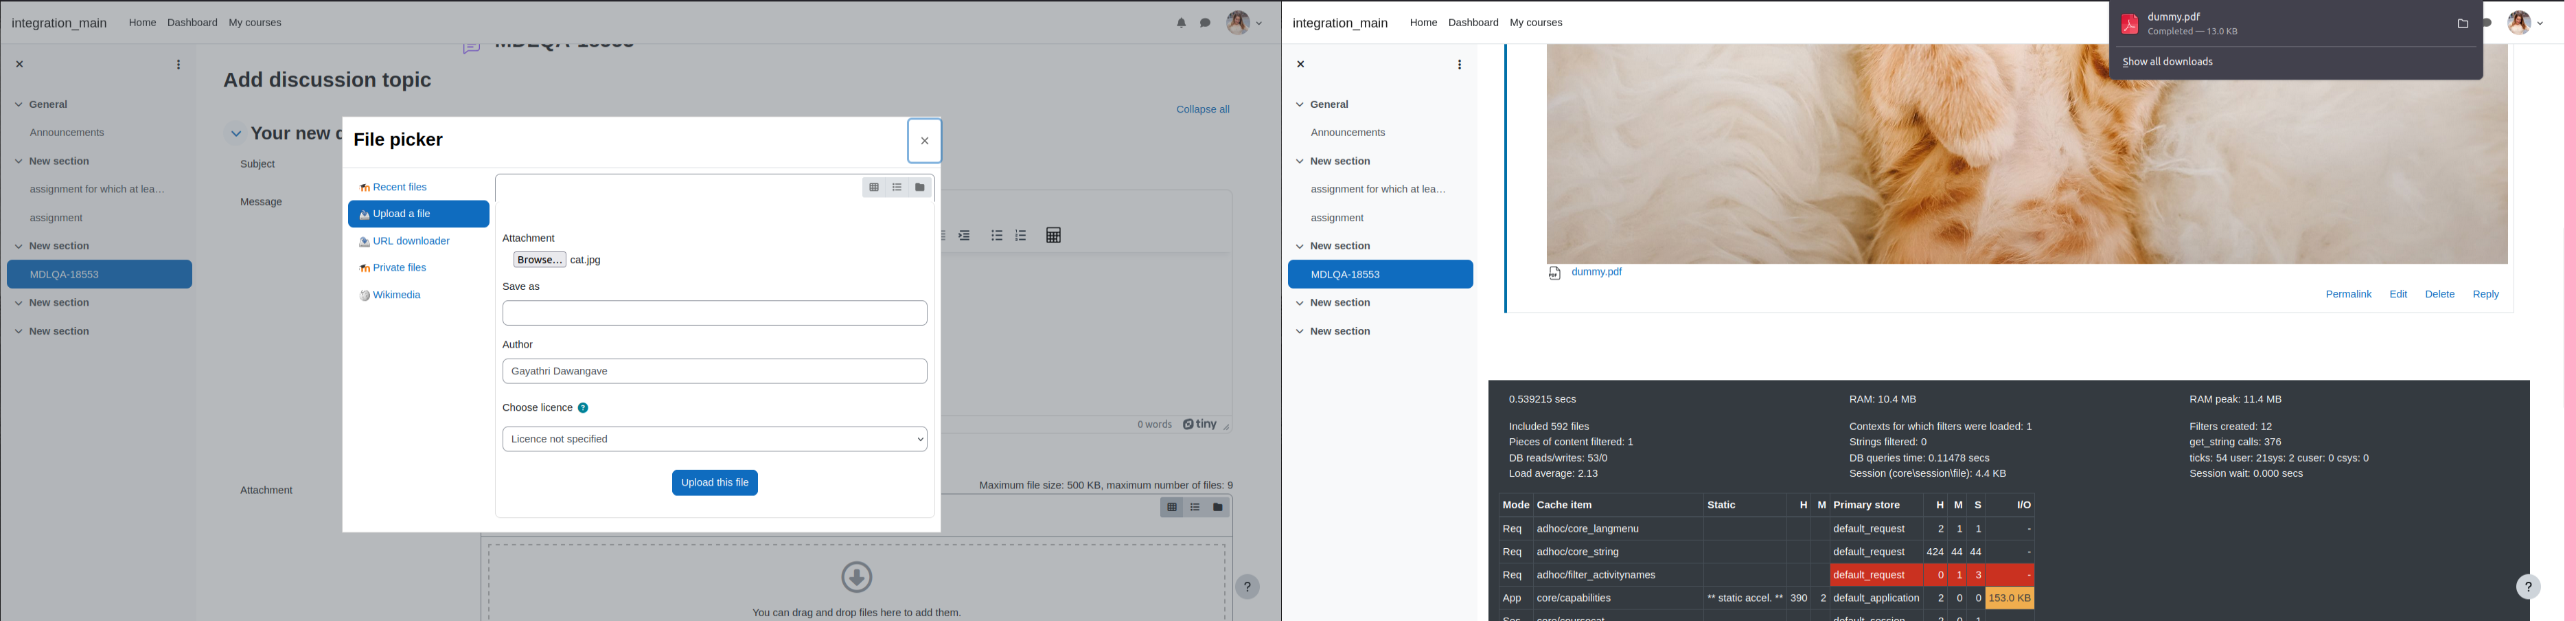Open messages chat icon in left window

point(1205,23)
